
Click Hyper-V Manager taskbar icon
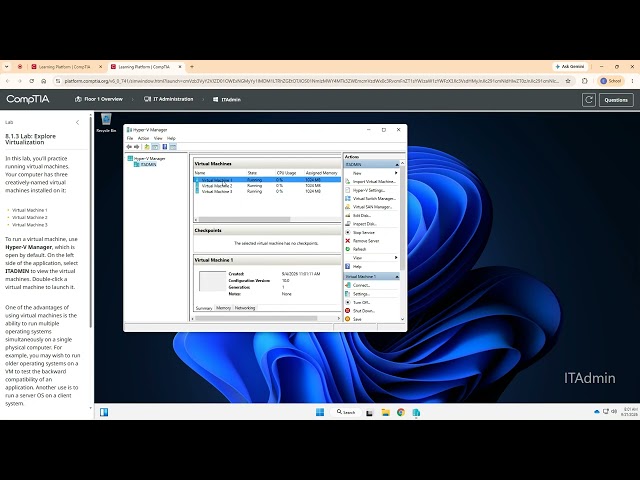point(416,412)
